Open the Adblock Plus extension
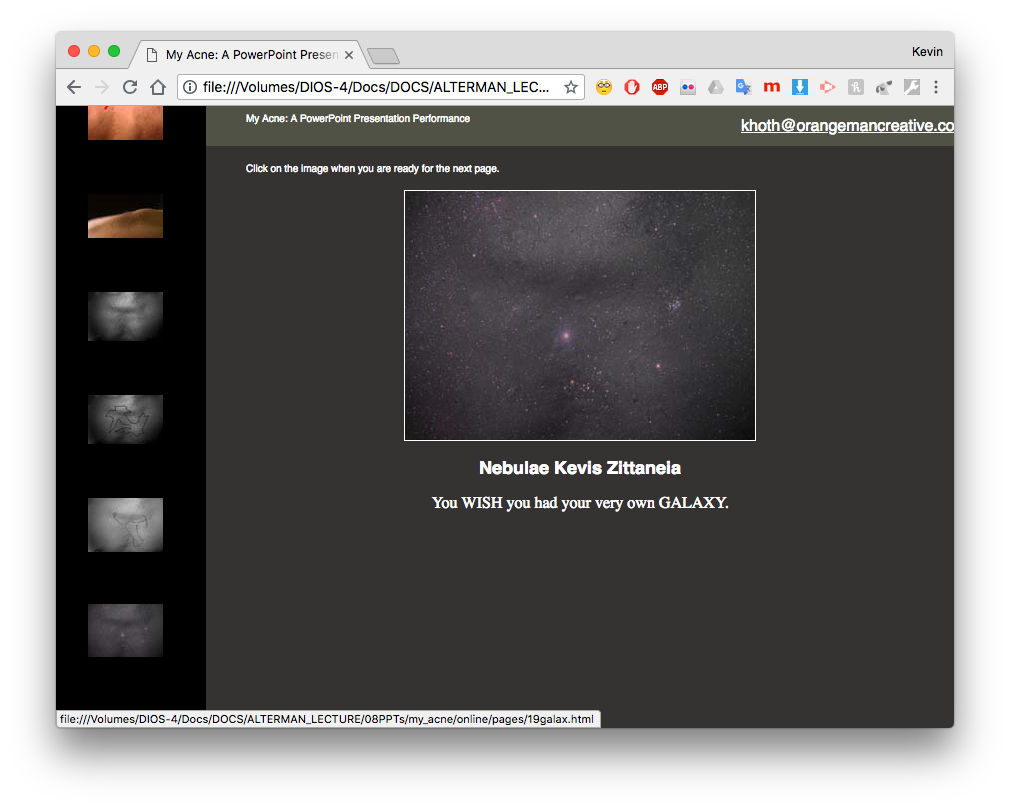1010x808 pixels. click(660, 87)
